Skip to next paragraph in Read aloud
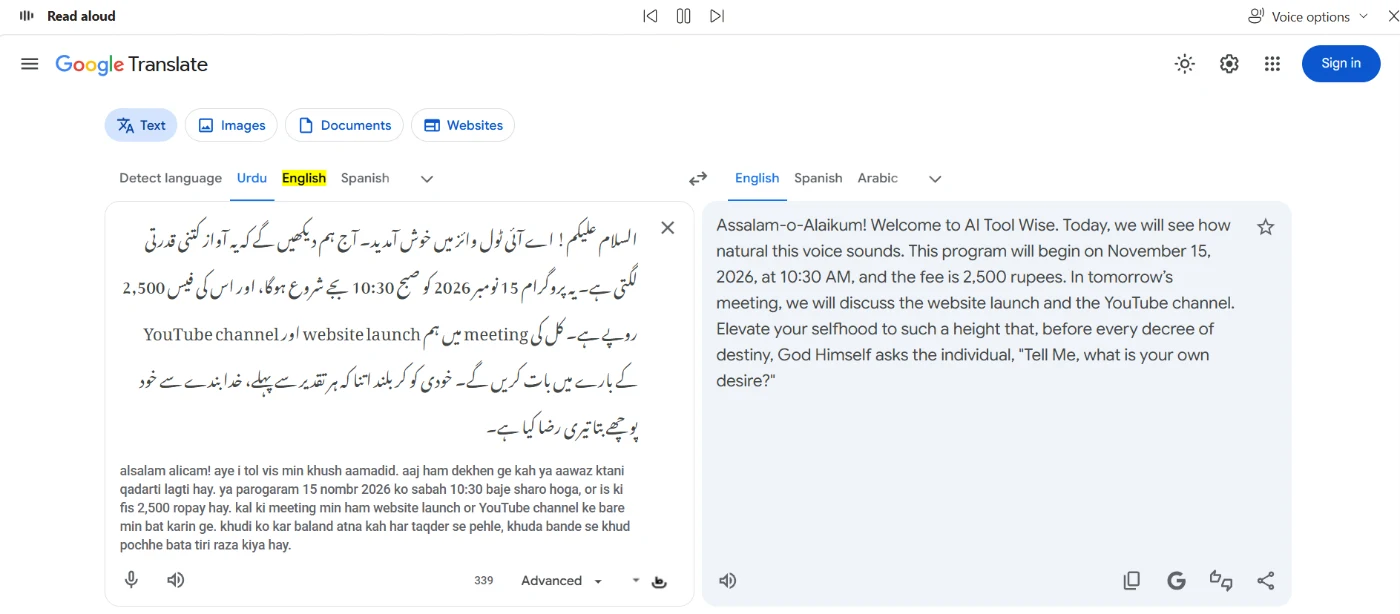The image size is (1400, 614). [x=717, y=16]
